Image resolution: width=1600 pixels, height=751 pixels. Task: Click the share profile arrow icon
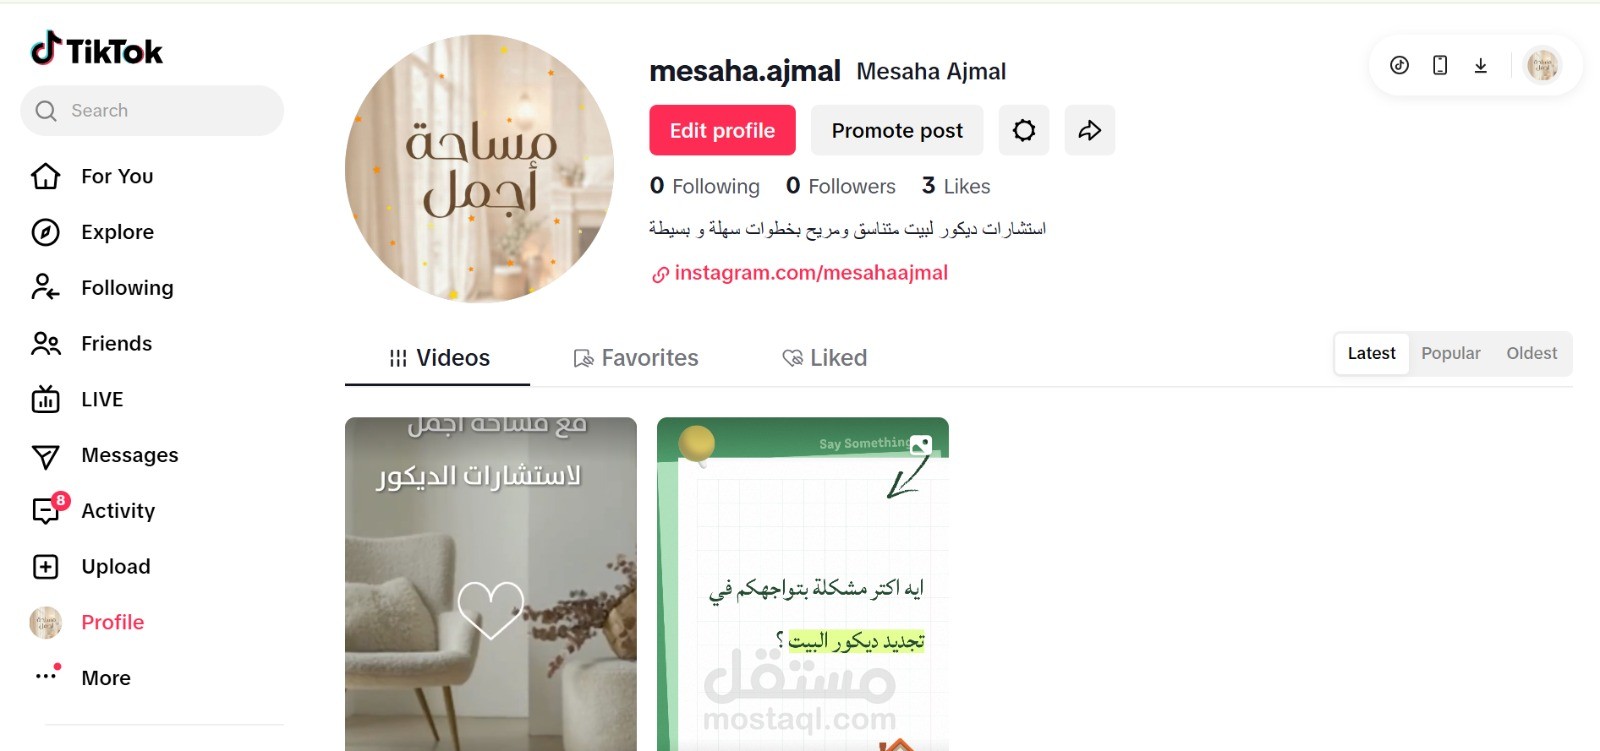coord(1089,130)
